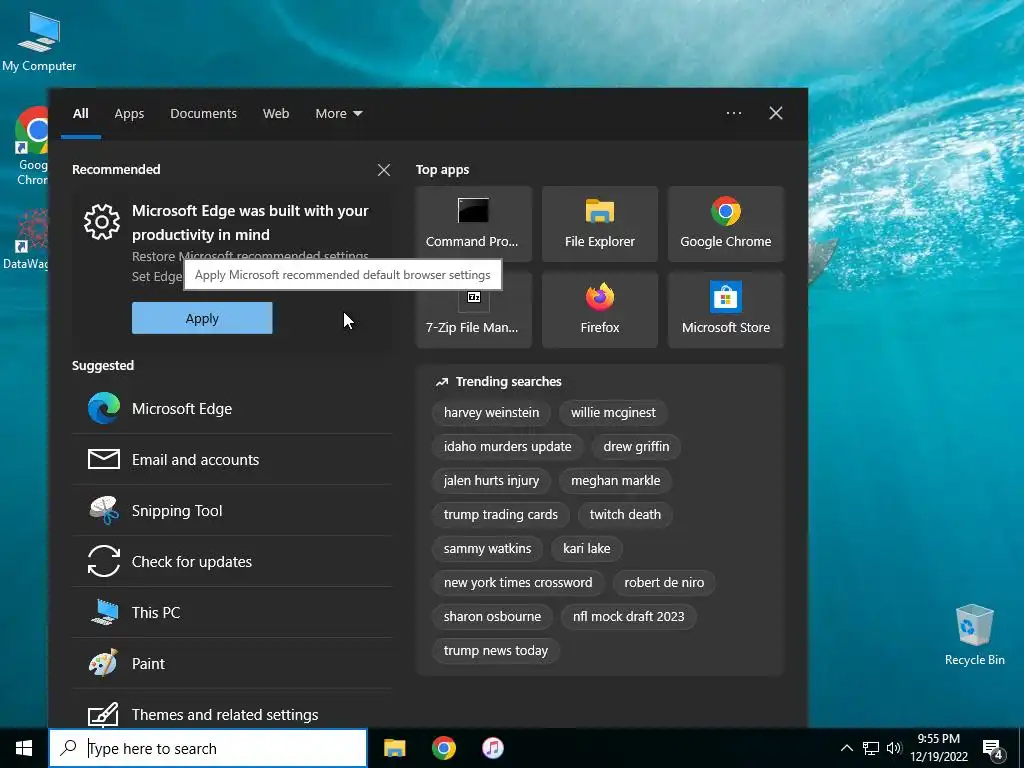This screenshot has width=1024, height=768.
Task: Click the Apply button
Action: (x=202, y=318)
